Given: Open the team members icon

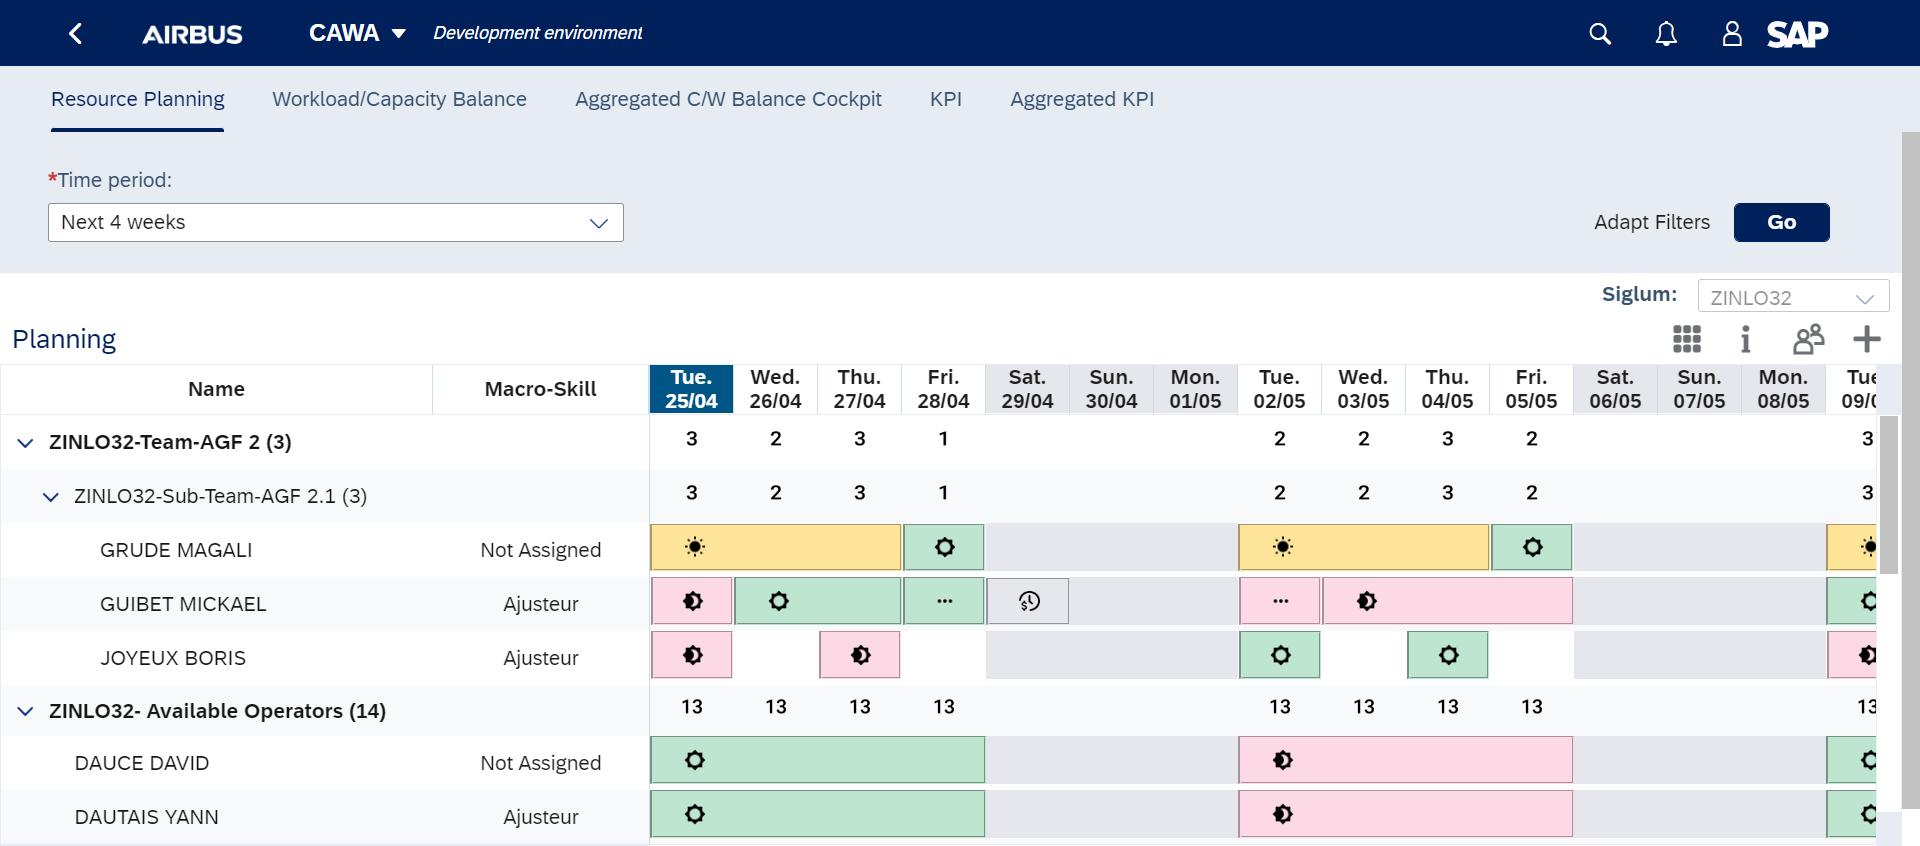Looking at the screenshot, I should 1808,339.
